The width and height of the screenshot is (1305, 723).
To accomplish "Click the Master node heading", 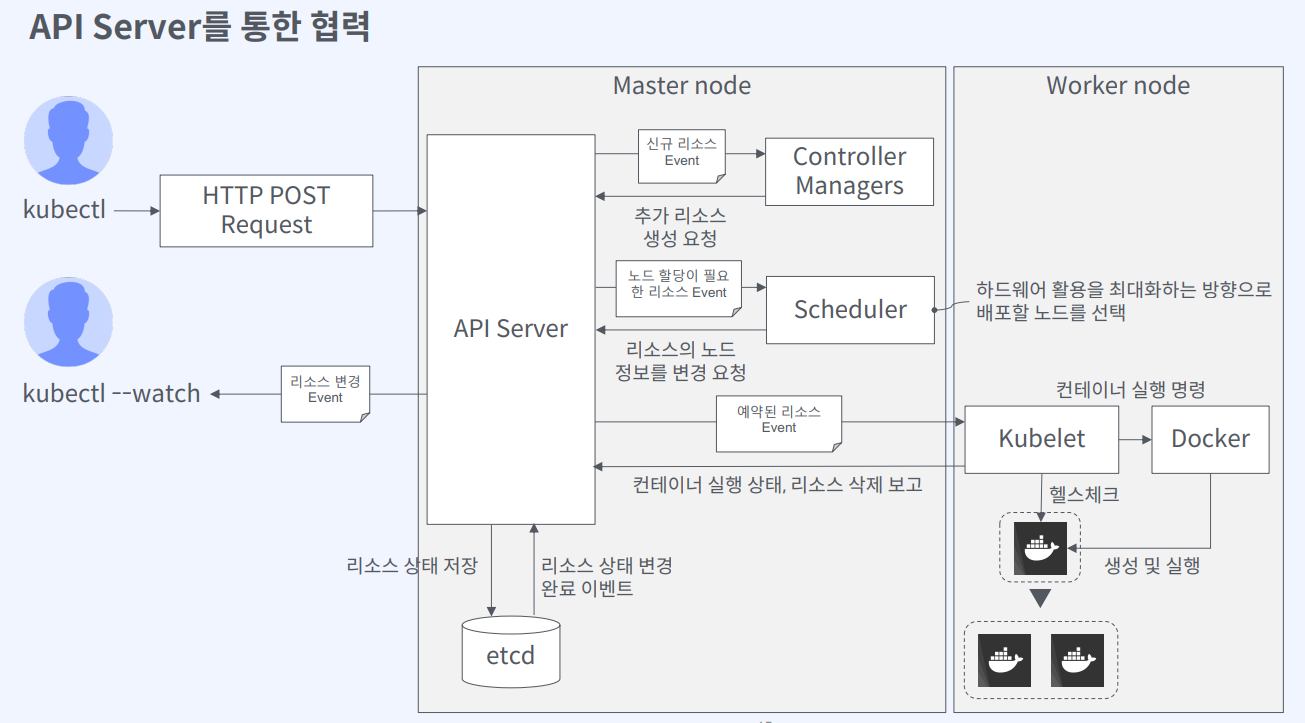I will [682, 86].
